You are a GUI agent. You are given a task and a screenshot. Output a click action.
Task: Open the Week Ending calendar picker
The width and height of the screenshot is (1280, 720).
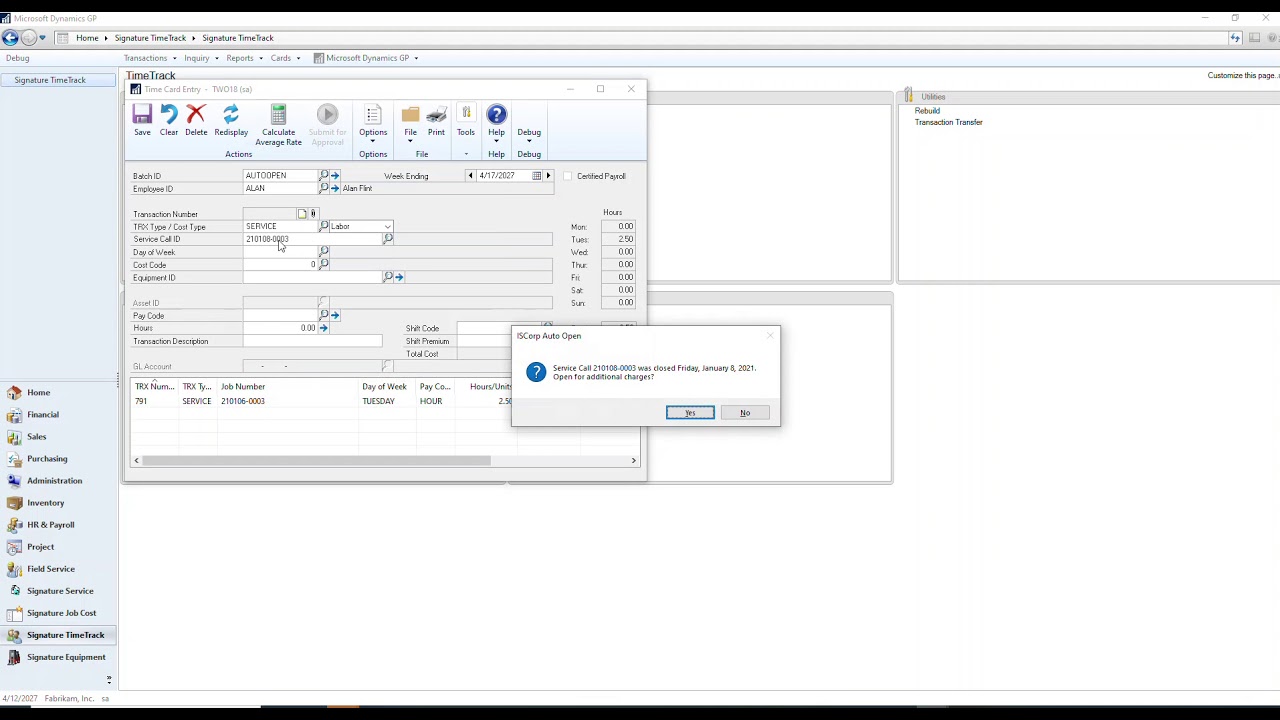point(537,176)
